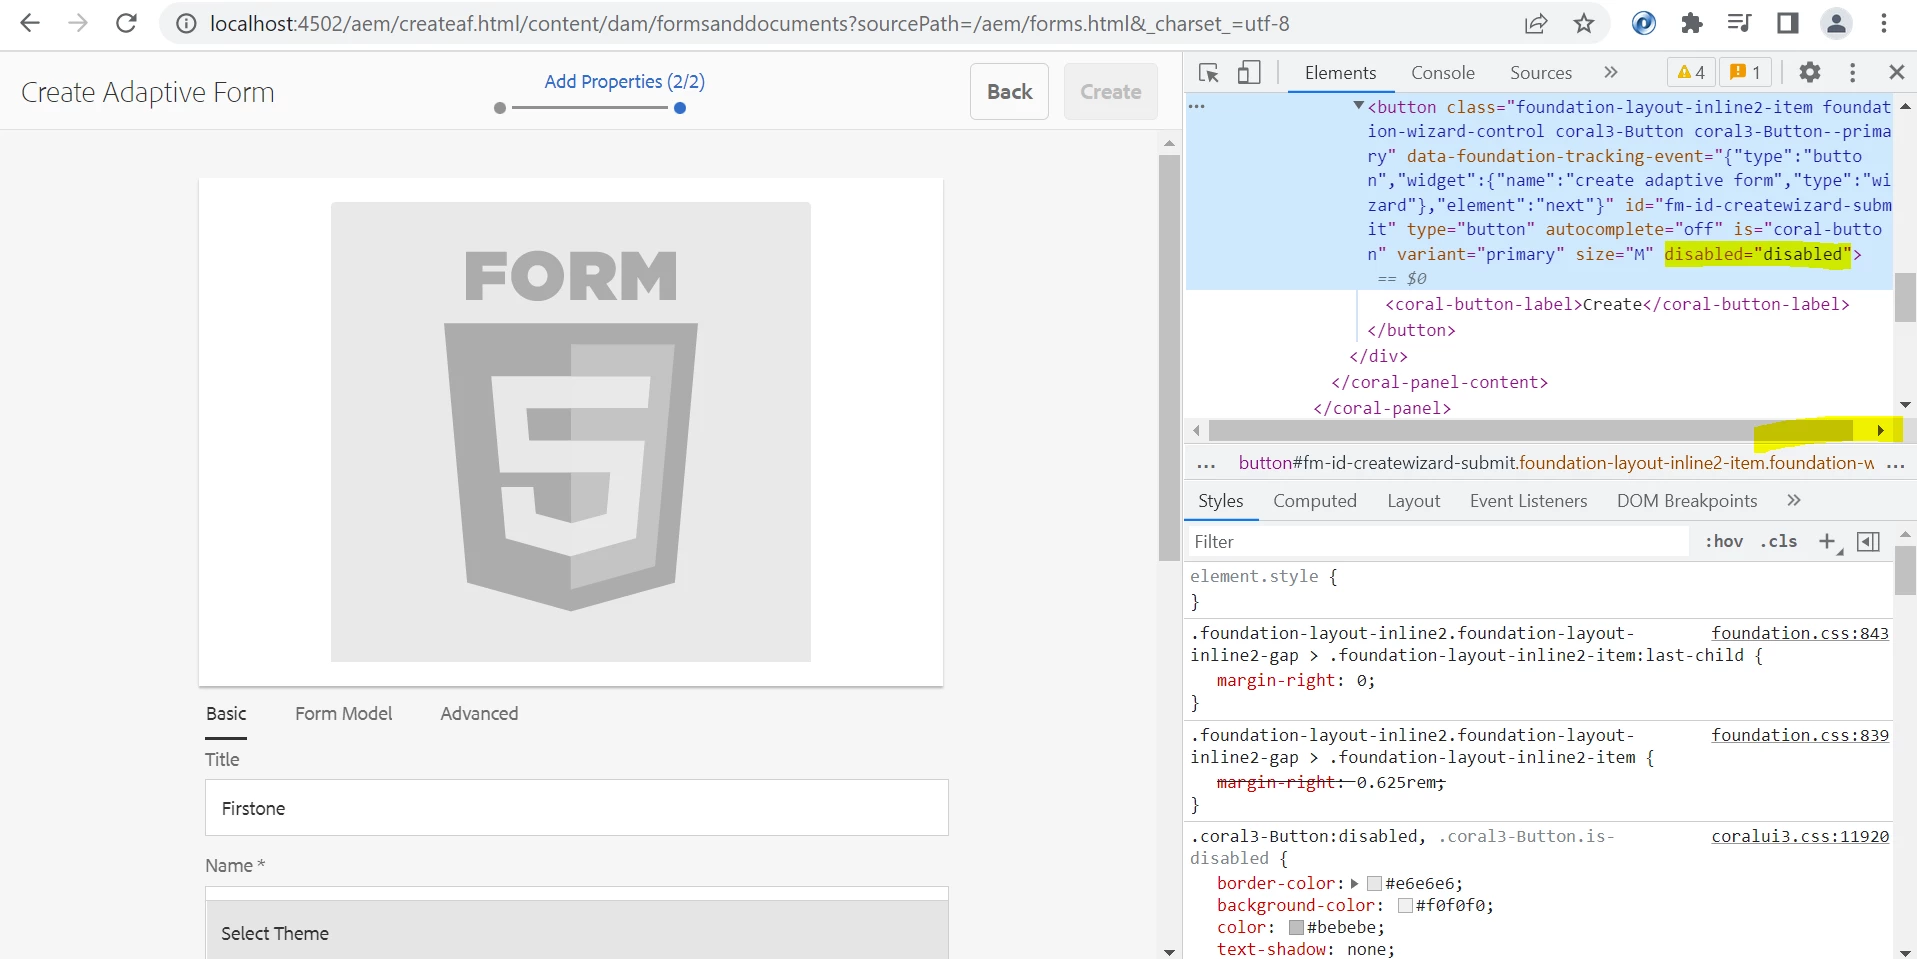Open the foundation.css:839 source link

point(1800,735)
